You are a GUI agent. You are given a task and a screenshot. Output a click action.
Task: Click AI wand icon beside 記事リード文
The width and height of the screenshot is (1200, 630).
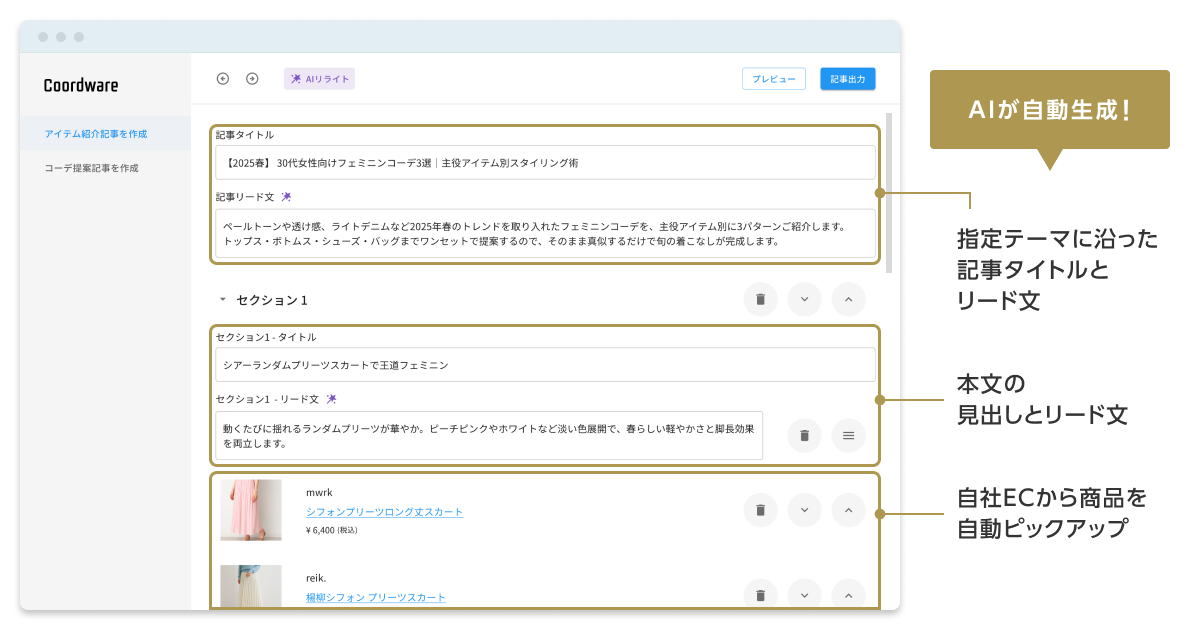(x=287, y=197)
